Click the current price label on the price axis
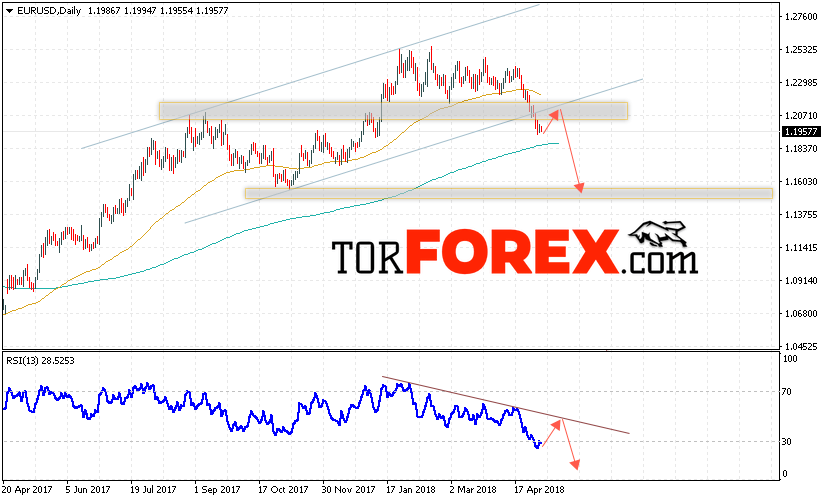Viewport: 822px width, 501px height. [801, 132]
